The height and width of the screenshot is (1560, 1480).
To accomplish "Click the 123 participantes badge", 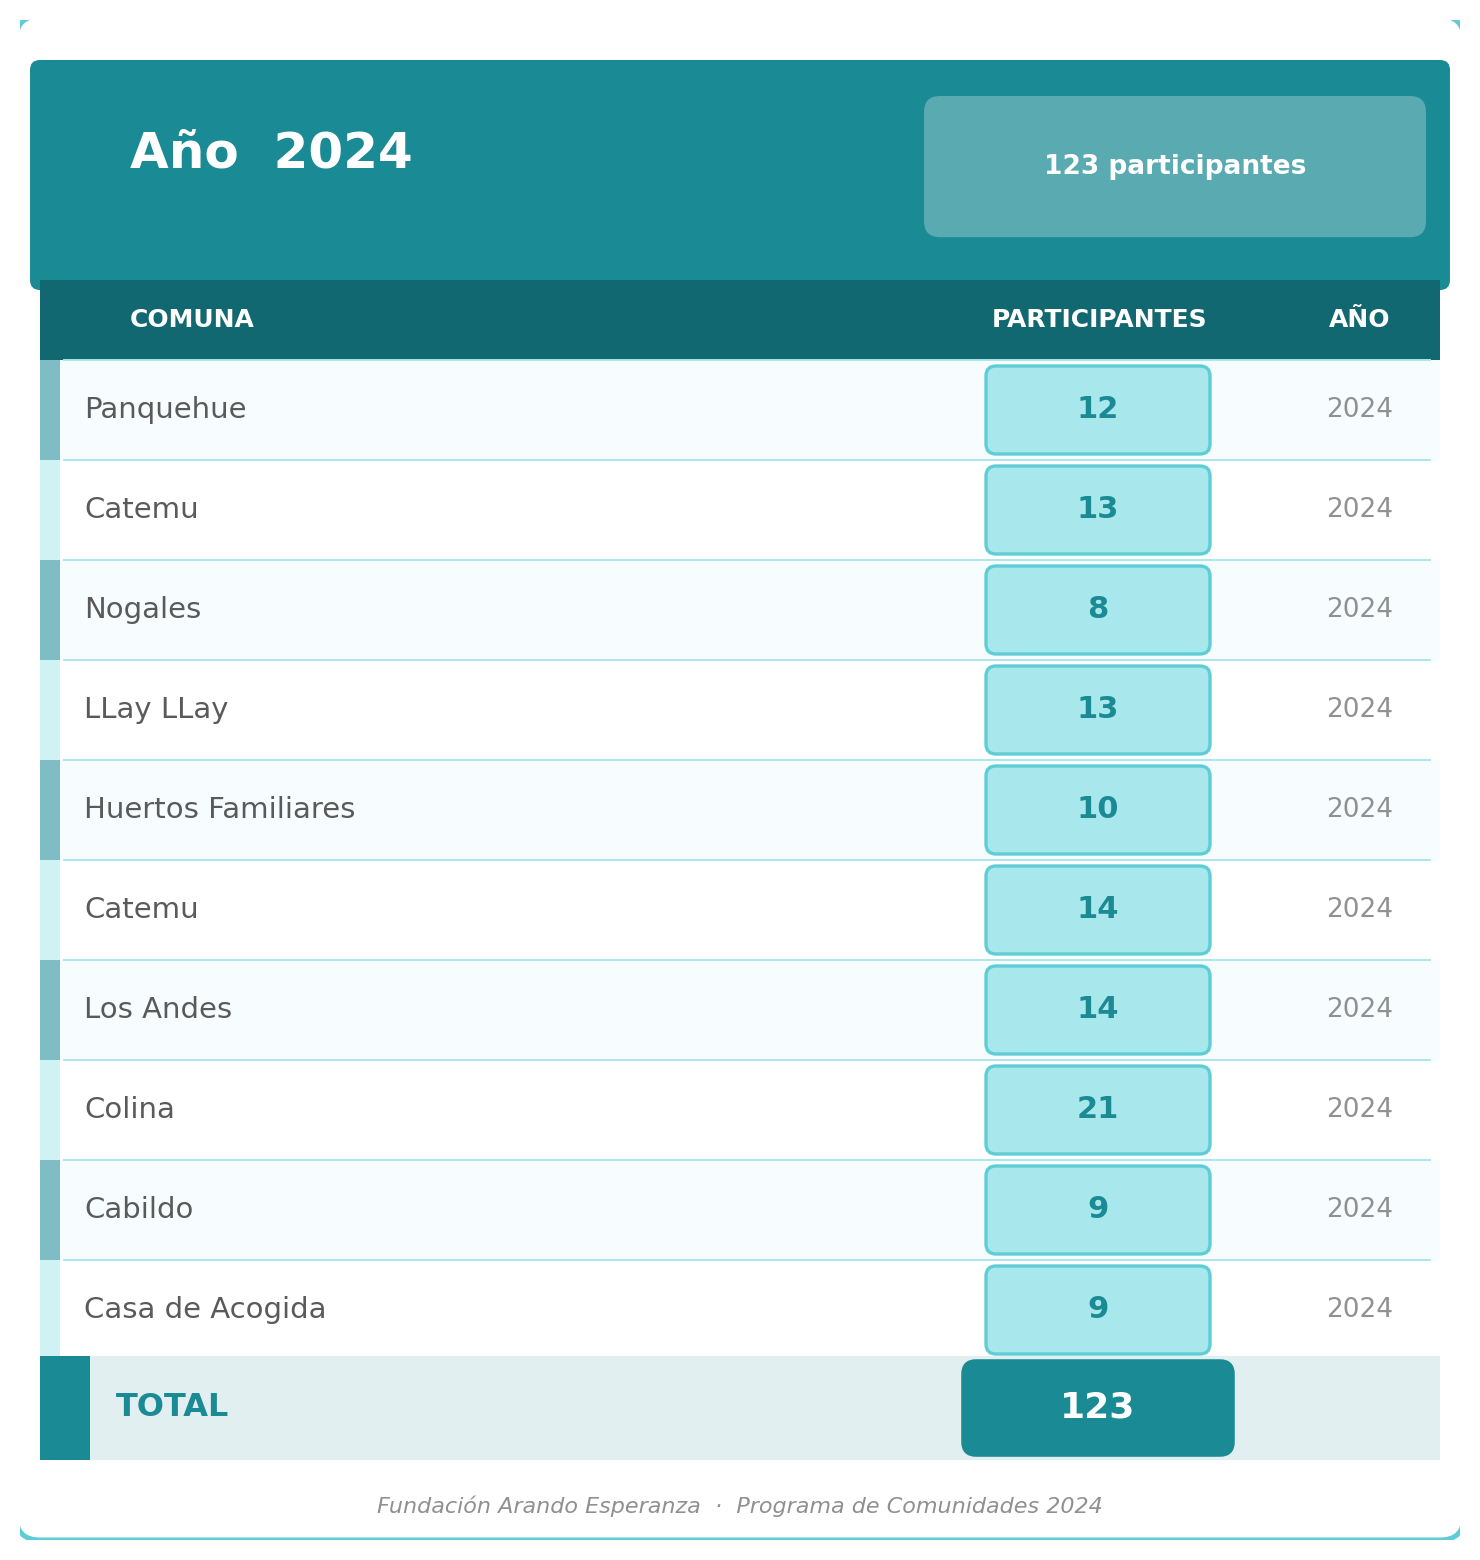I will tap(1175, 166).
